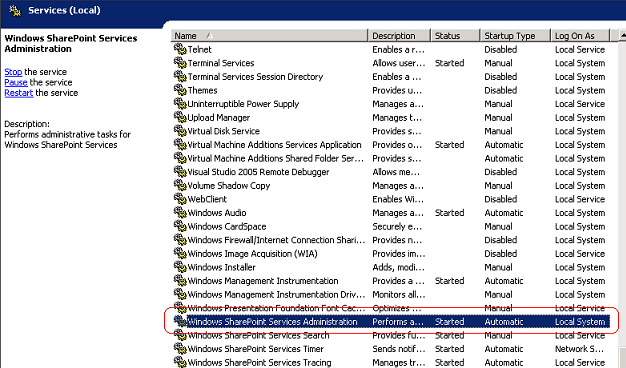Select the Themes service name
This screenshot has width=626, height=368.
click(202, 90)
